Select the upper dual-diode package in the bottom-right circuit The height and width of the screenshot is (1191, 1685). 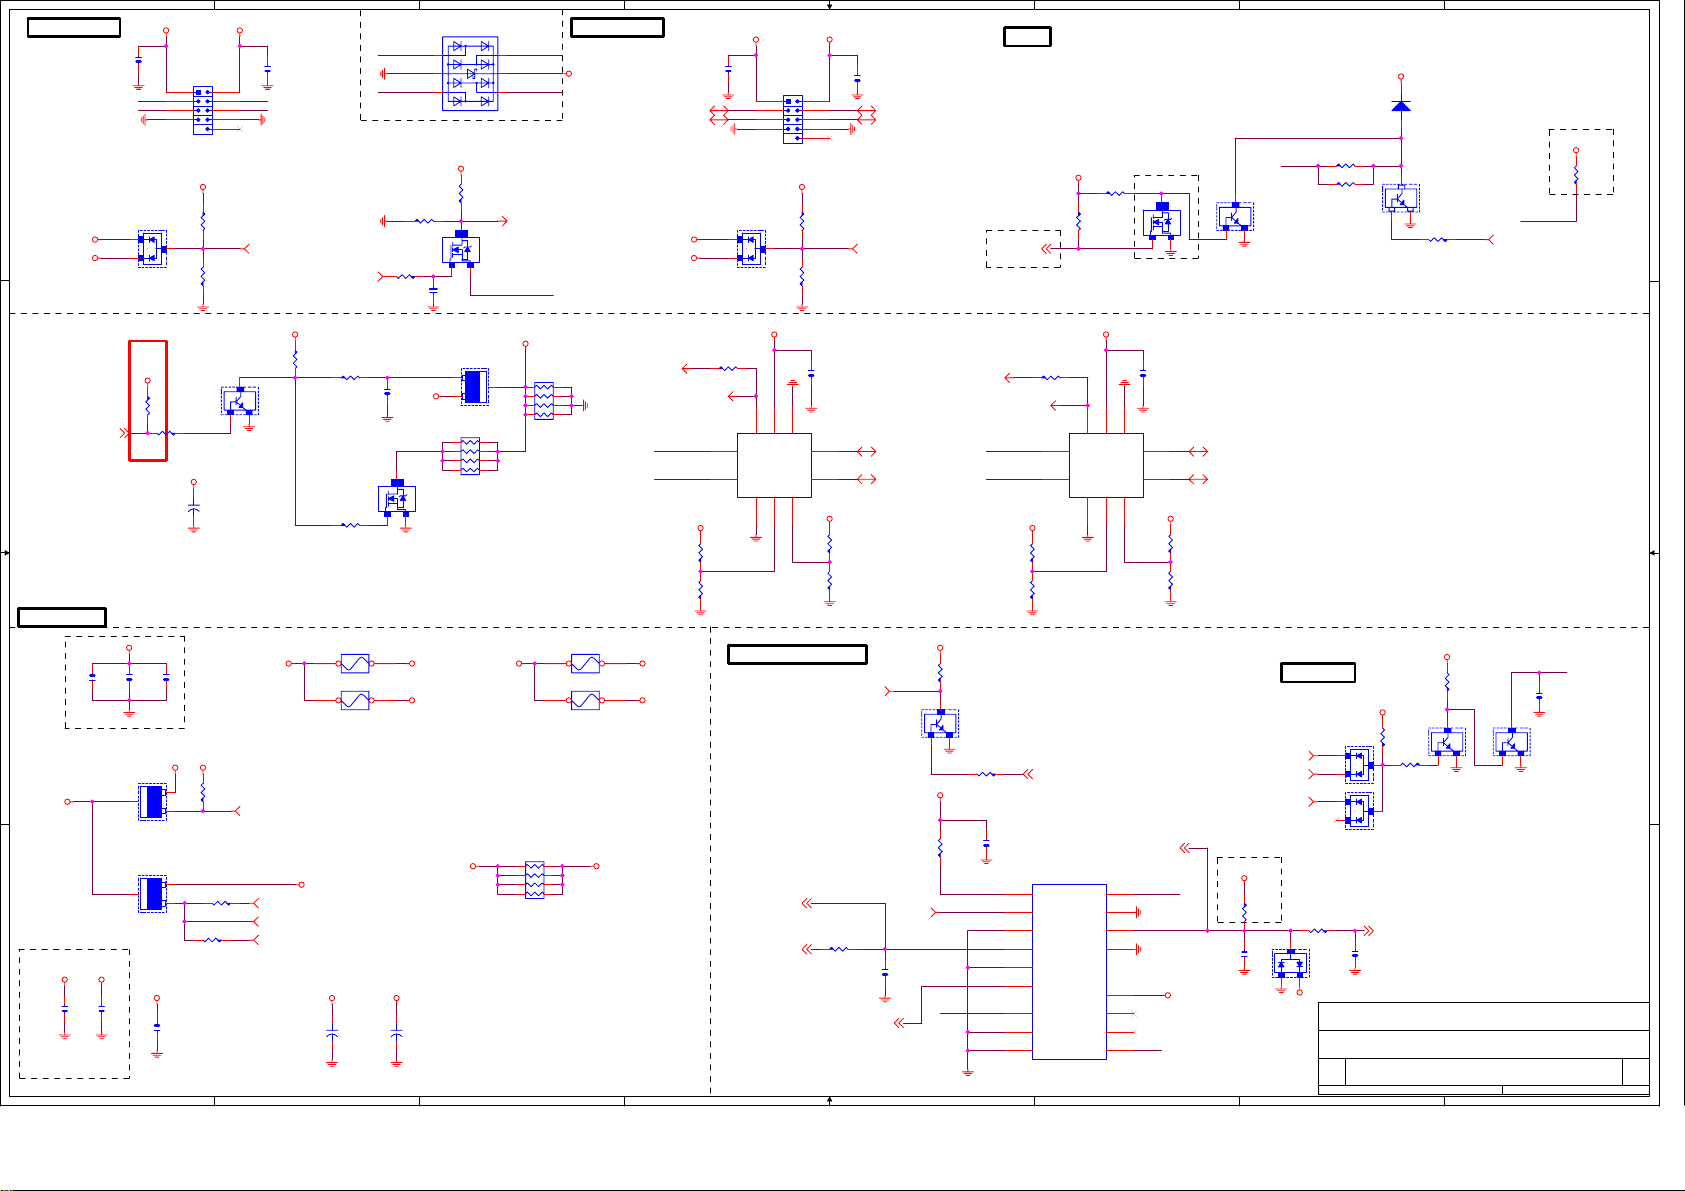(1359, 765)
